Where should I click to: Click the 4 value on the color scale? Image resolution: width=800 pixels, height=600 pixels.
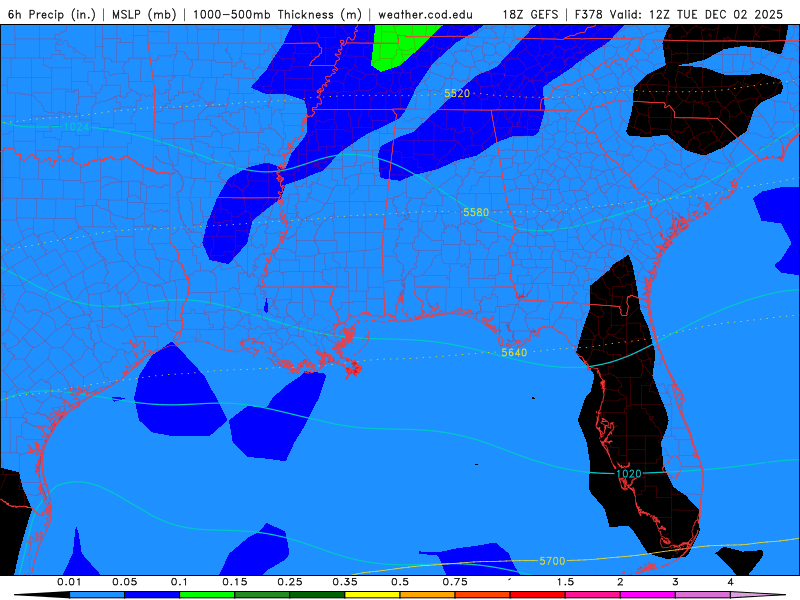tap(731, 582)
